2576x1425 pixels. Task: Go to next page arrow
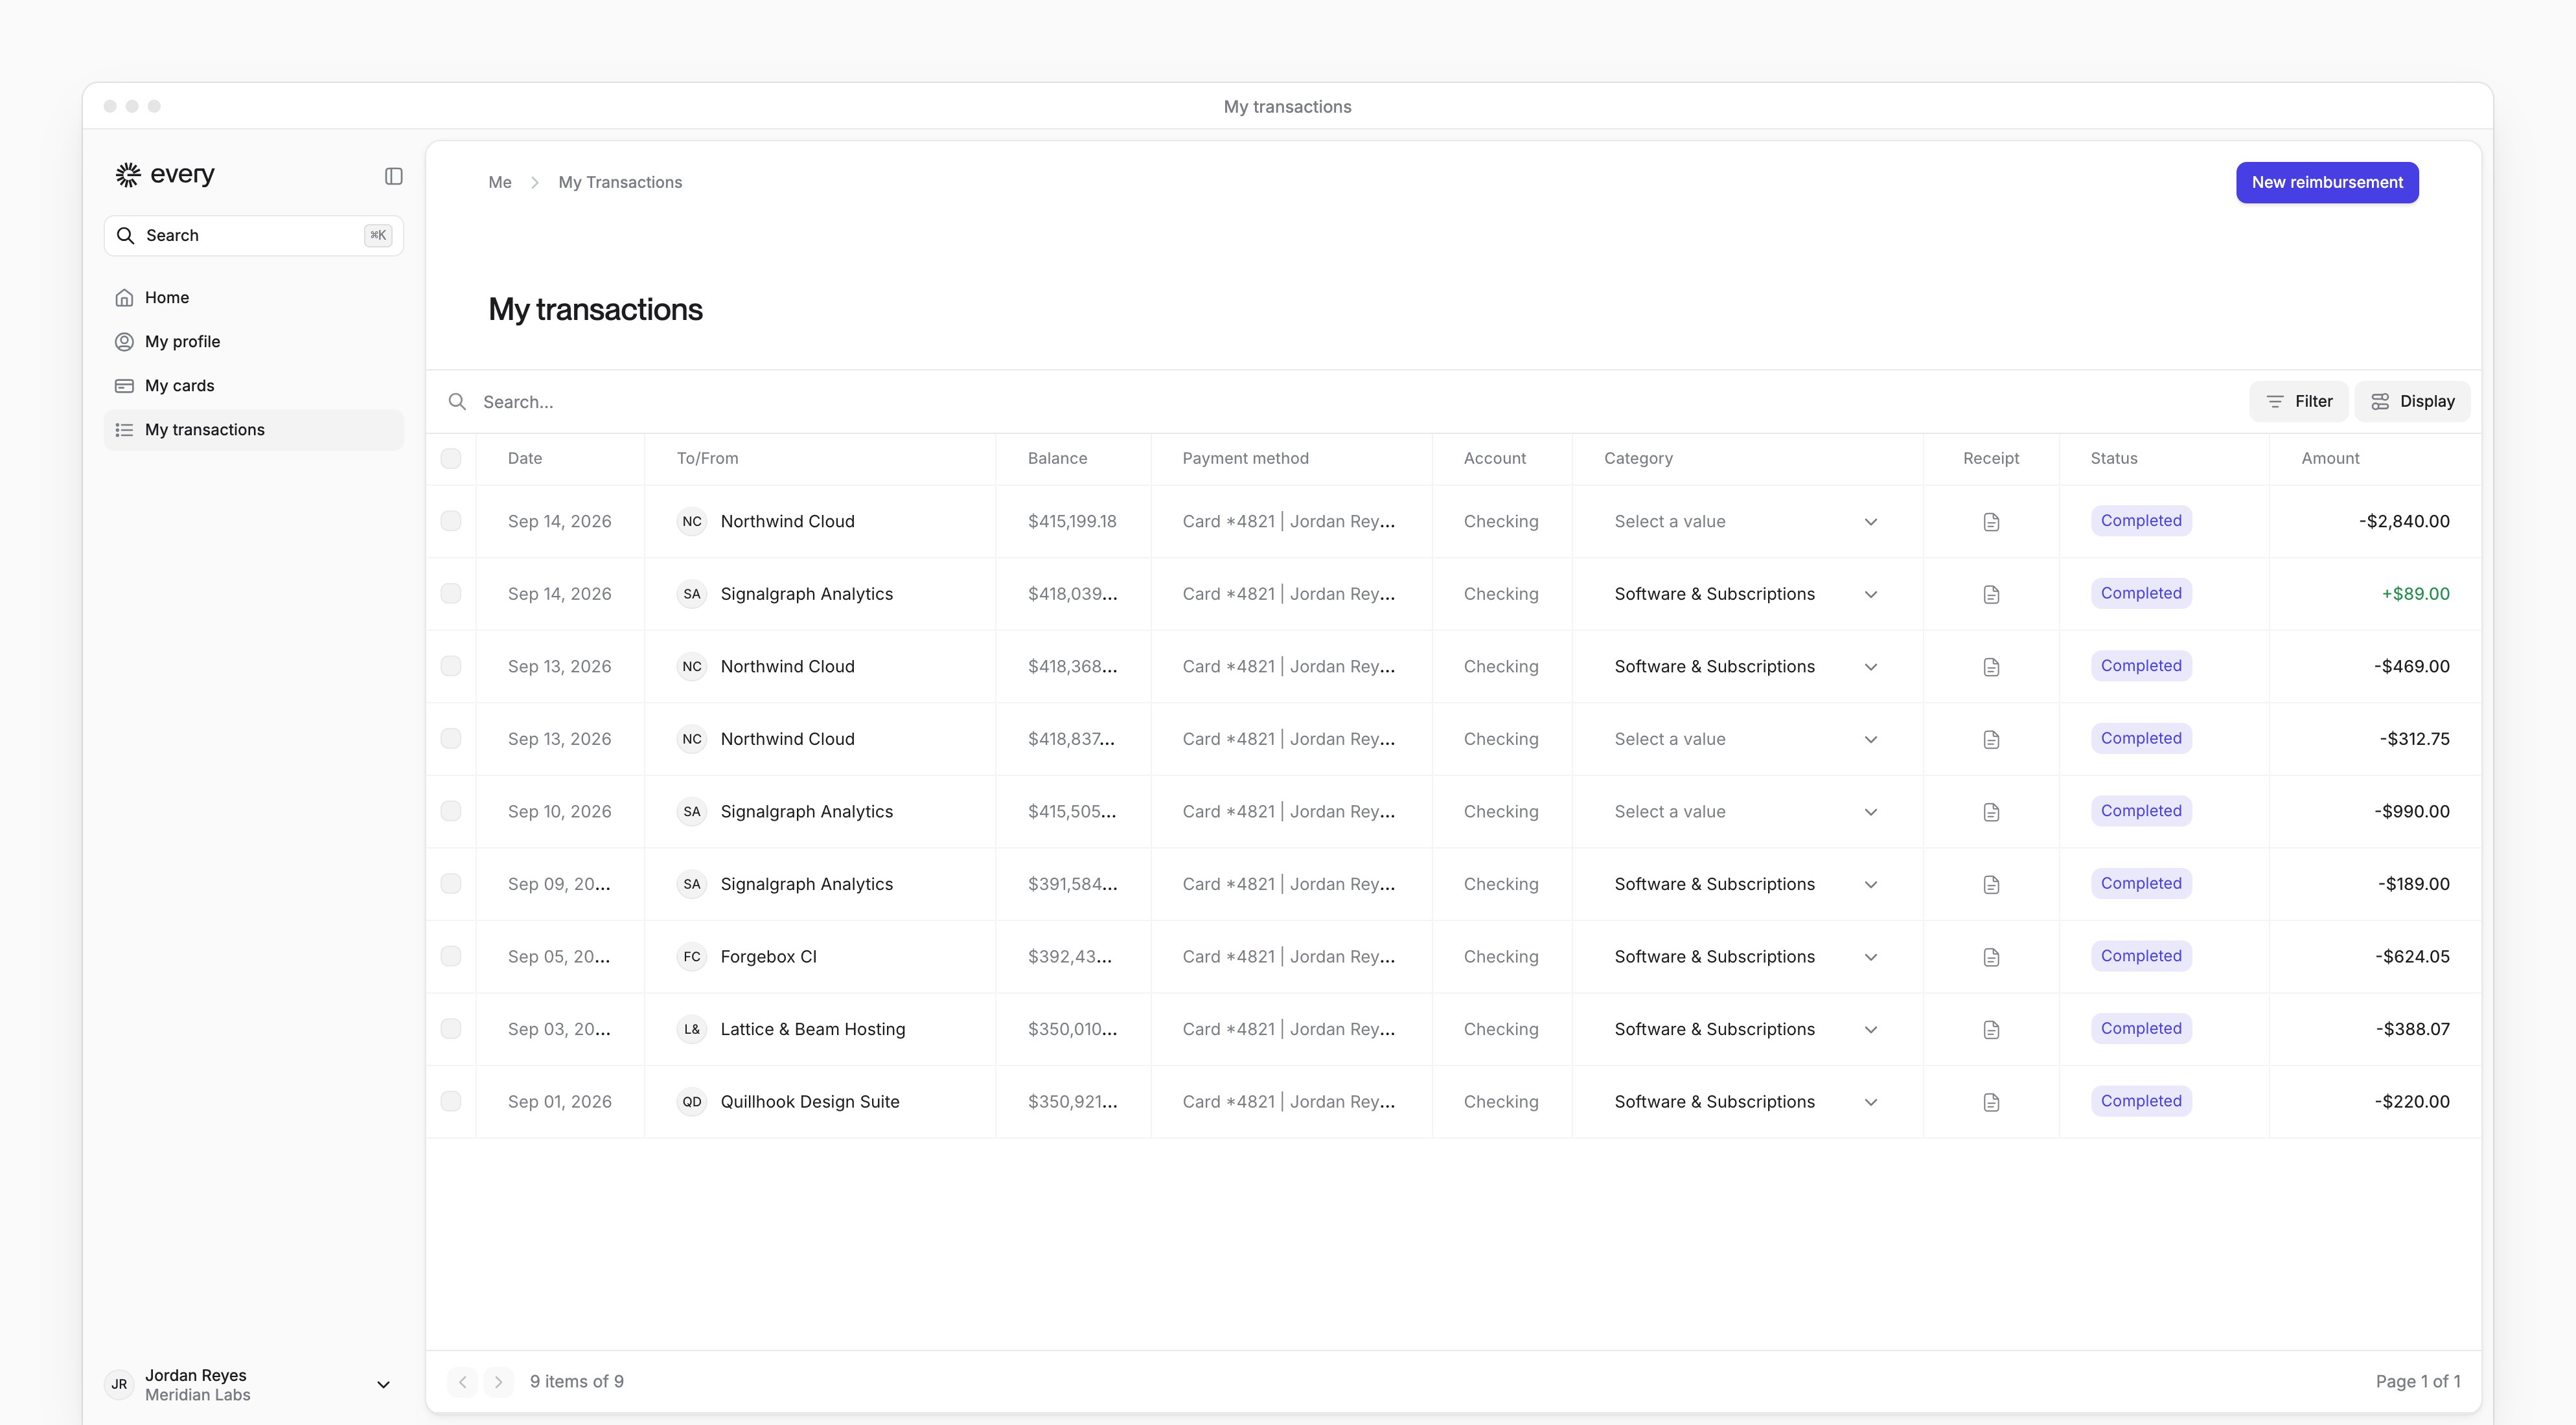pyautogui.click(x=498, y=1381)
